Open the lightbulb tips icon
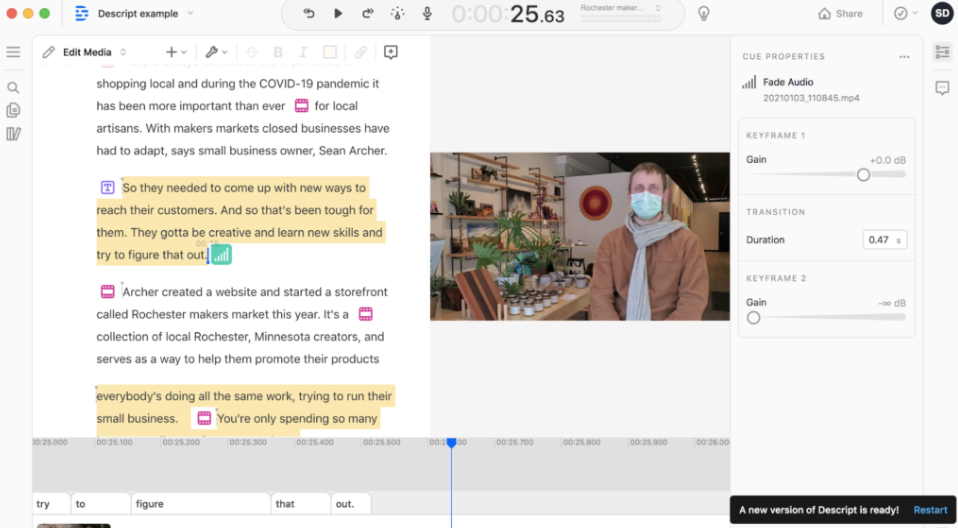 click(x=704, y=13)
